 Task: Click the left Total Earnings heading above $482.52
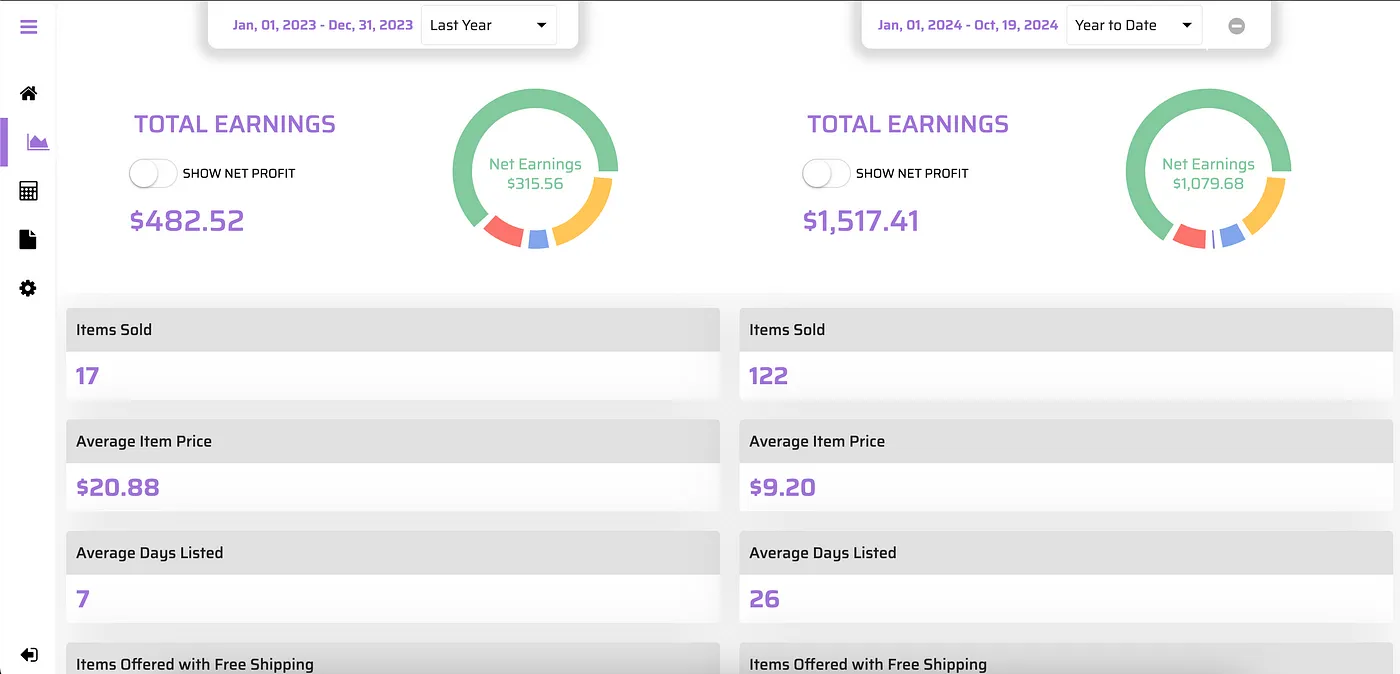[235, 124]
